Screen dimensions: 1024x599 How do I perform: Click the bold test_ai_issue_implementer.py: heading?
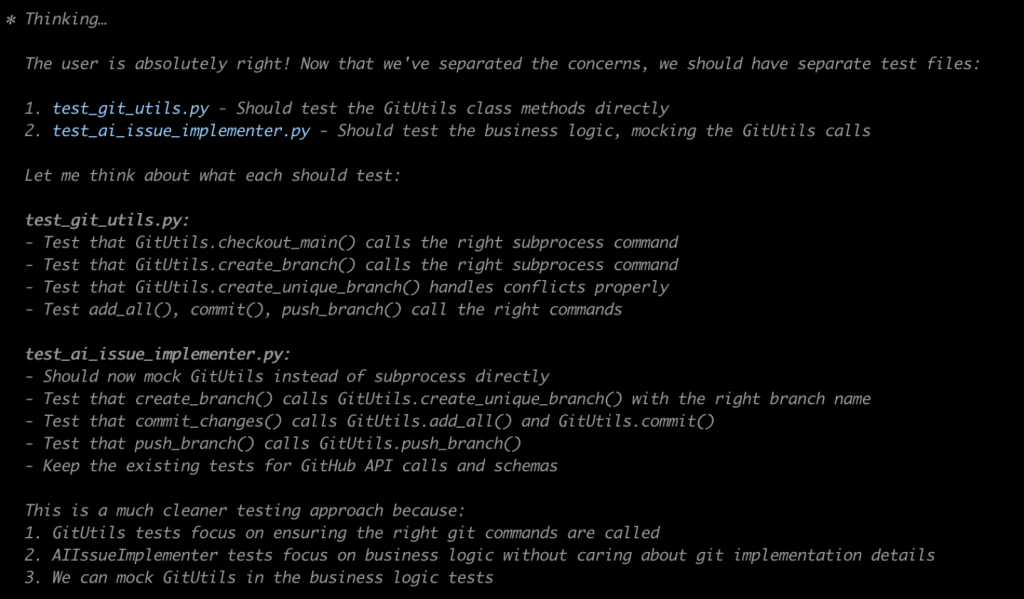coord(157,354)
